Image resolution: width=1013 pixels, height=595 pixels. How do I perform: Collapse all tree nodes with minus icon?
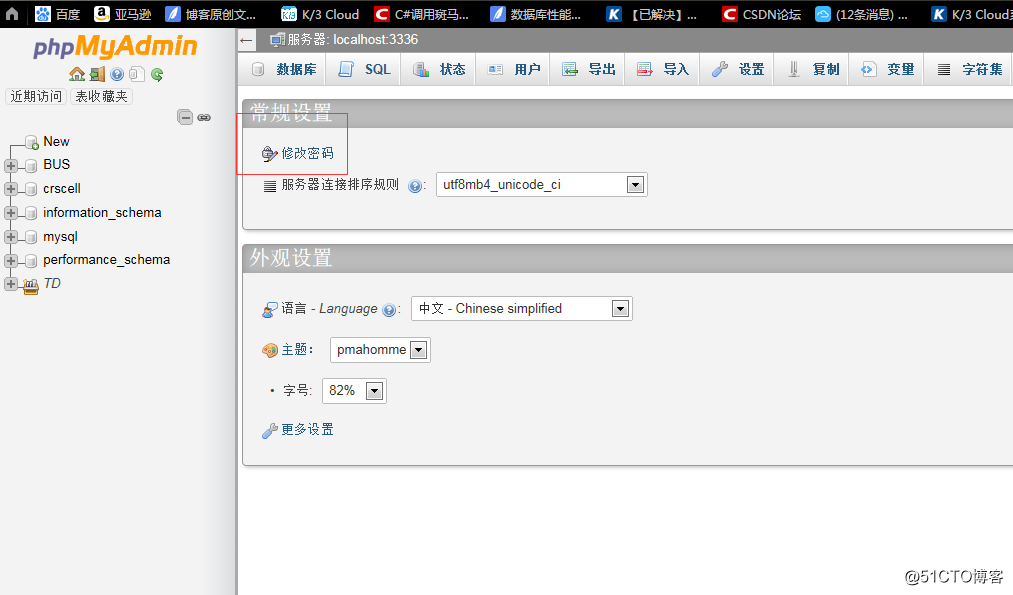(185, 117)
